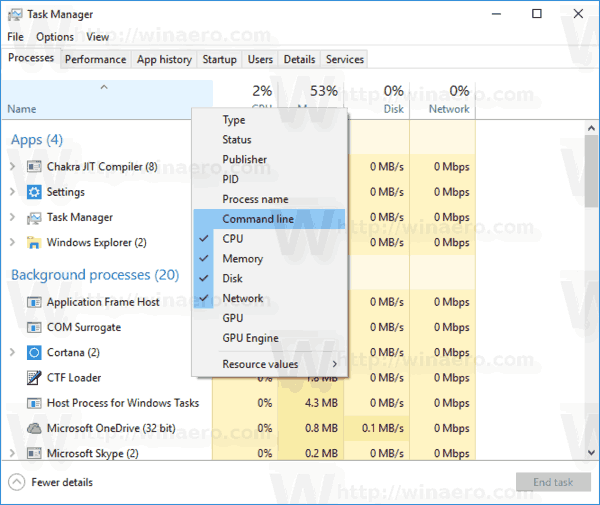Screen dimensions: 600x505
Task: Open the Resource values submenu
Action: (x=270, y=364)
